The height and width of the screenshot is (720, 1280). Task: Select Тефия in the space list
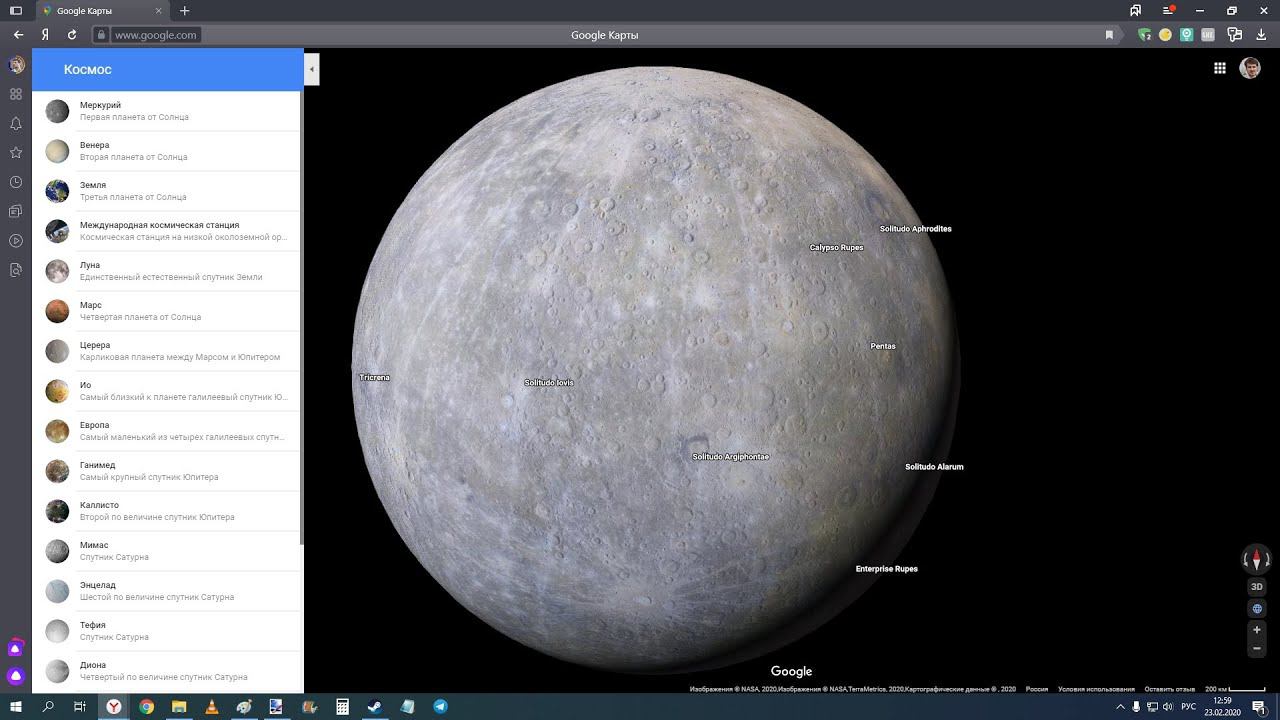[166, 631]
